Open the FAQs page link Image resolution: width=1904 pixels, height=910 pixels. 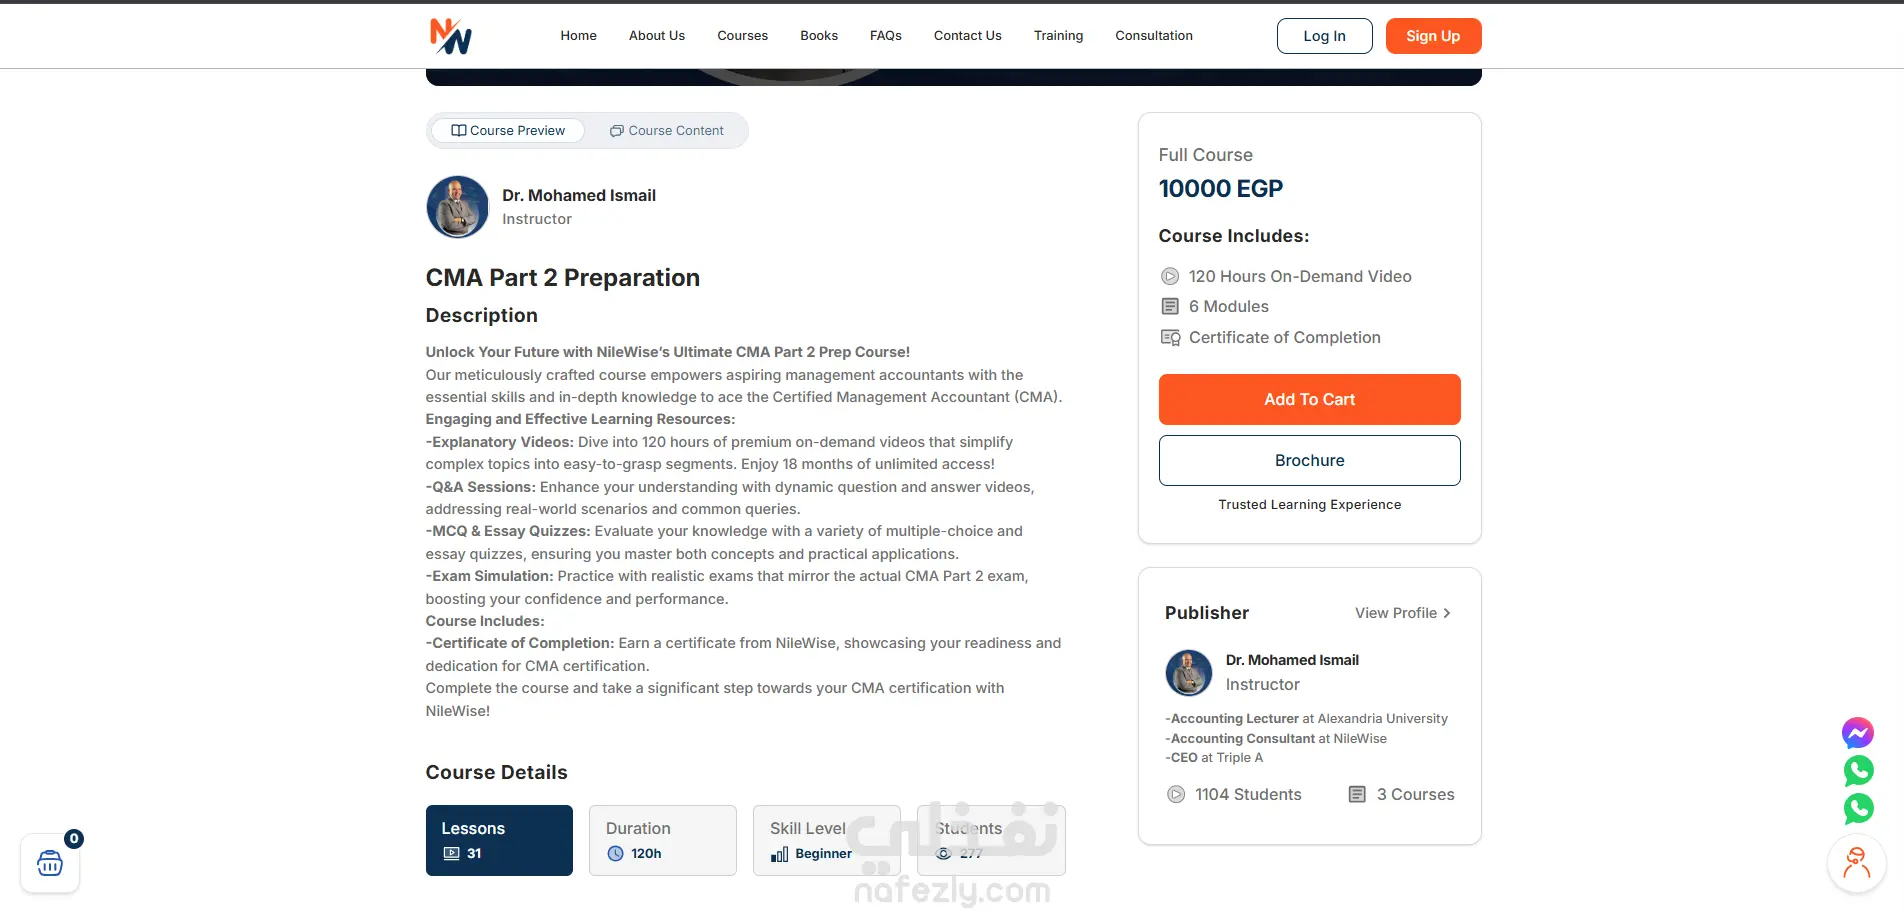(x=885, y=36)
